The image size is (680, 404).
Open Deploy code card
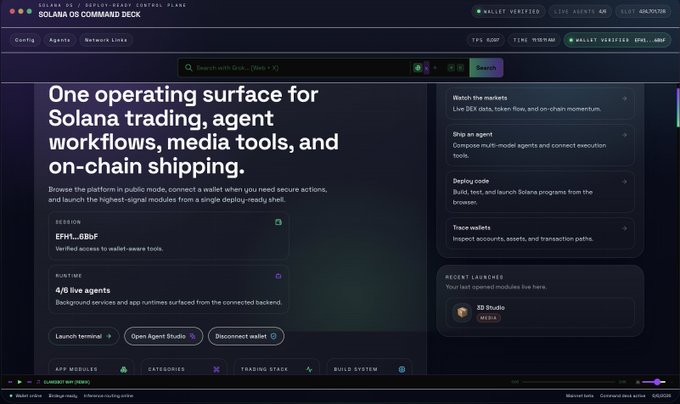pos(540,192)
